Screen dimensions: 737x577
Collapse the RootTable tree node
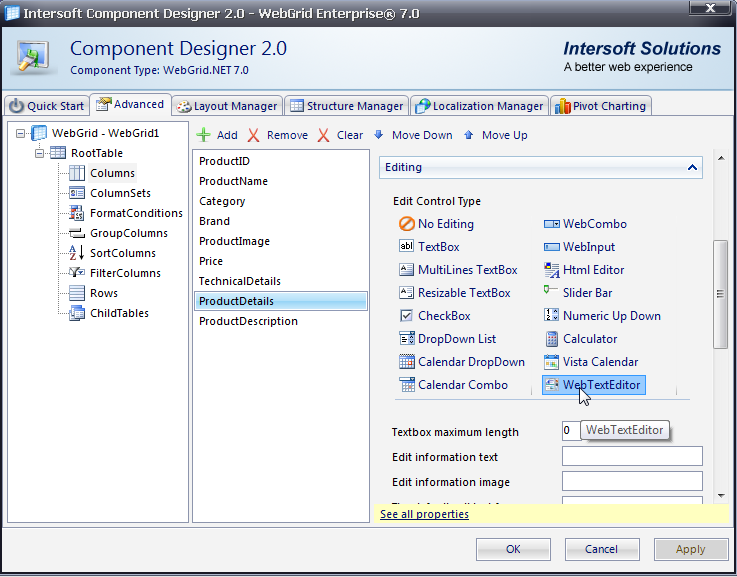pyautogui.click(x=40, y=153)
